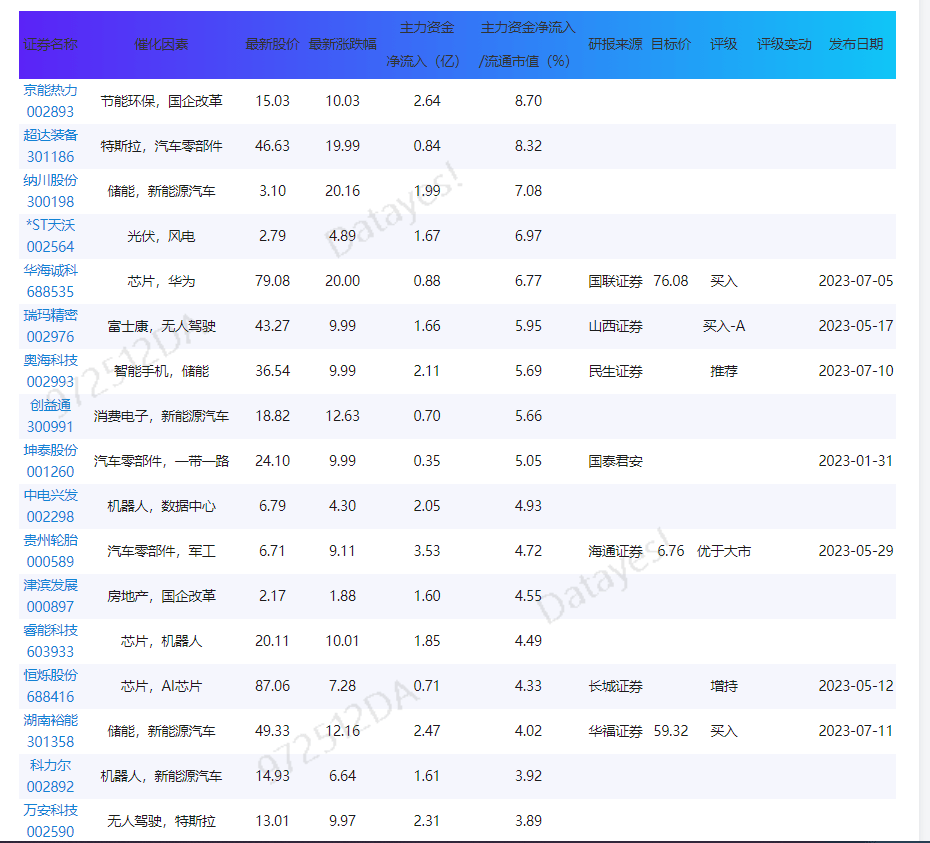This screenshot has height=843, width=930.
Task: Click the 超达装备 security name
Action: pyautogui.click(x=50, y=135)
